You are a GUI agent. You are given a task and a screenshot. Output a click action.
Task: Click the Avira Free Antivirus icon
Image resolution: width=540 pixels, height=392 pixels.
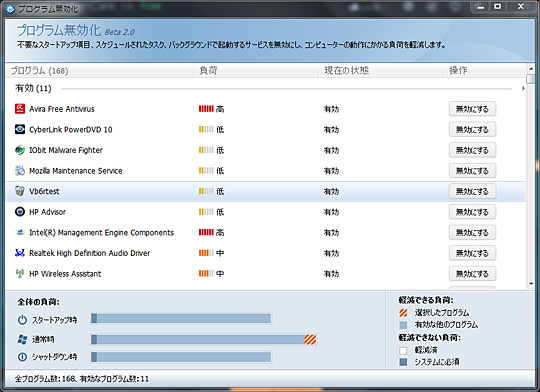pos(20,109)
